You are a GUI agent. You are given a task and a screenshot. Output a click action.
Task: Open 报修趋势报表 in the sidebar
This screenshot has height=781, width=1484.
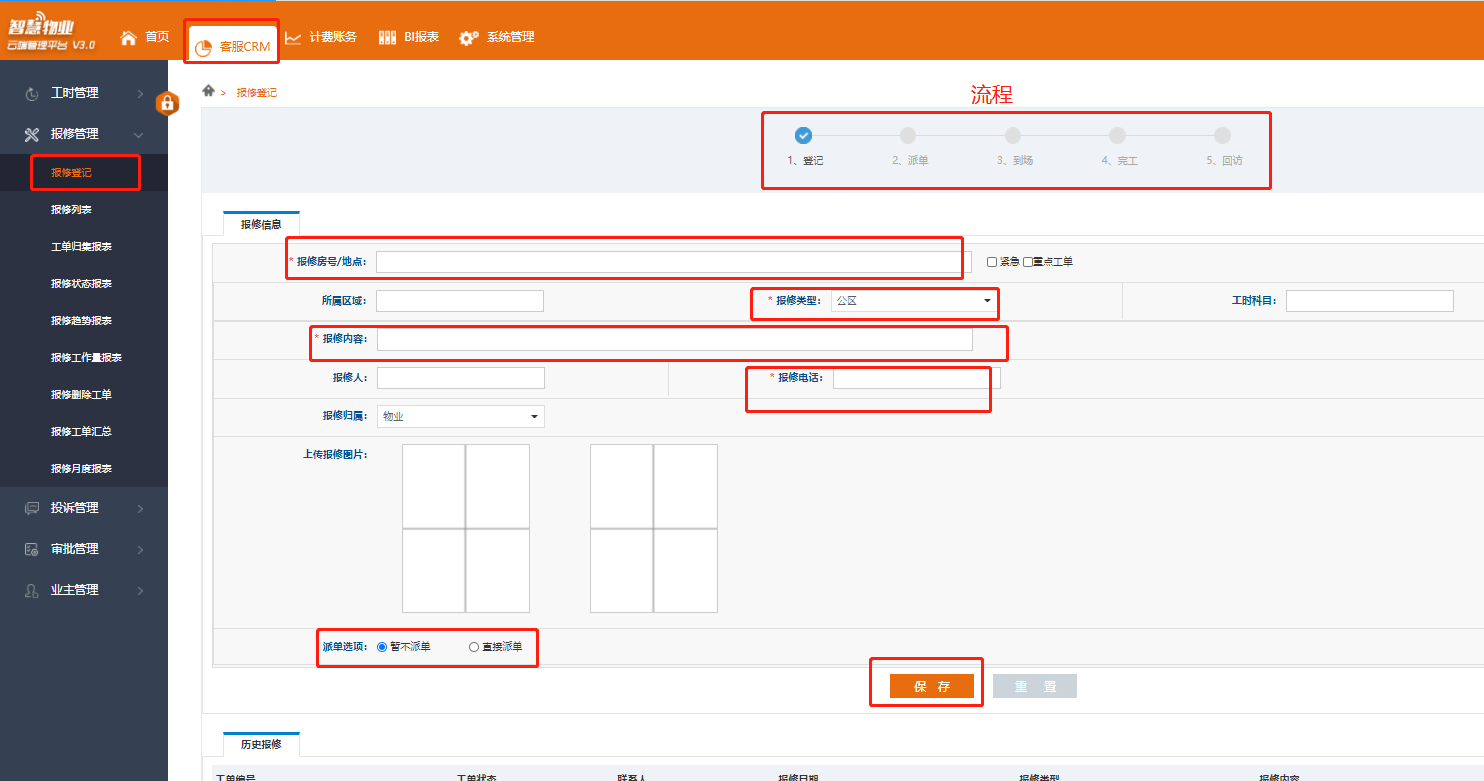point(81,321)
